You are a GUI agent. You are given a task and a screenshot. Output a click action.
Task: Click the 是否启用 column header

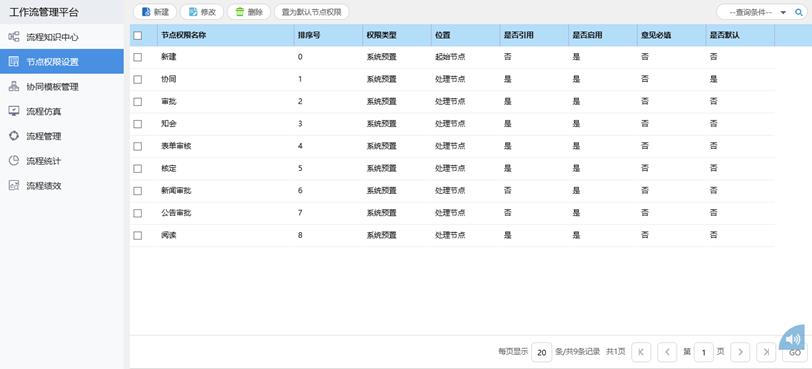(x=603, y=36)
